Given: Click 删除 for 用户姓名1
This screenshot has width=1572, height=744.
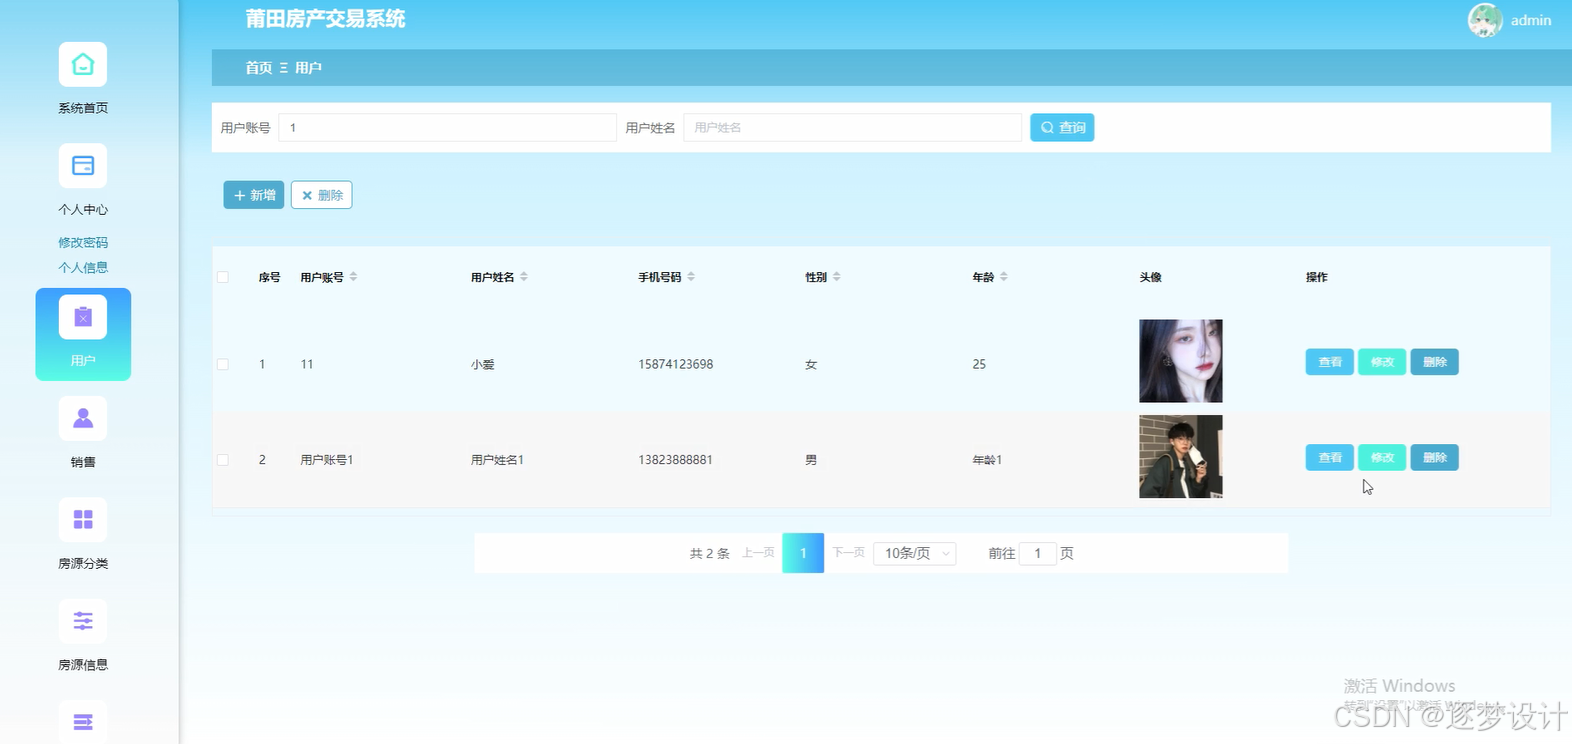Looking at the screenshot, I should click(x=1435, y=457).
